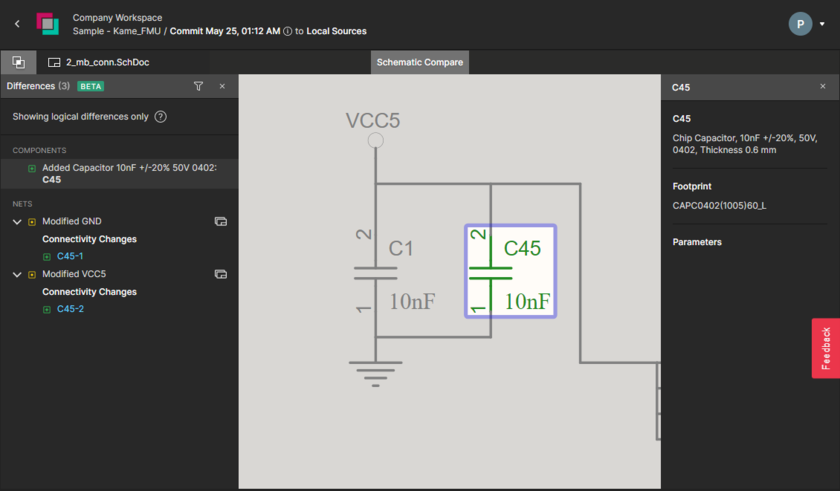Viewport: 840px width, 491px height.
Task: Click the back arrow in header
Action: coord(17,24)
